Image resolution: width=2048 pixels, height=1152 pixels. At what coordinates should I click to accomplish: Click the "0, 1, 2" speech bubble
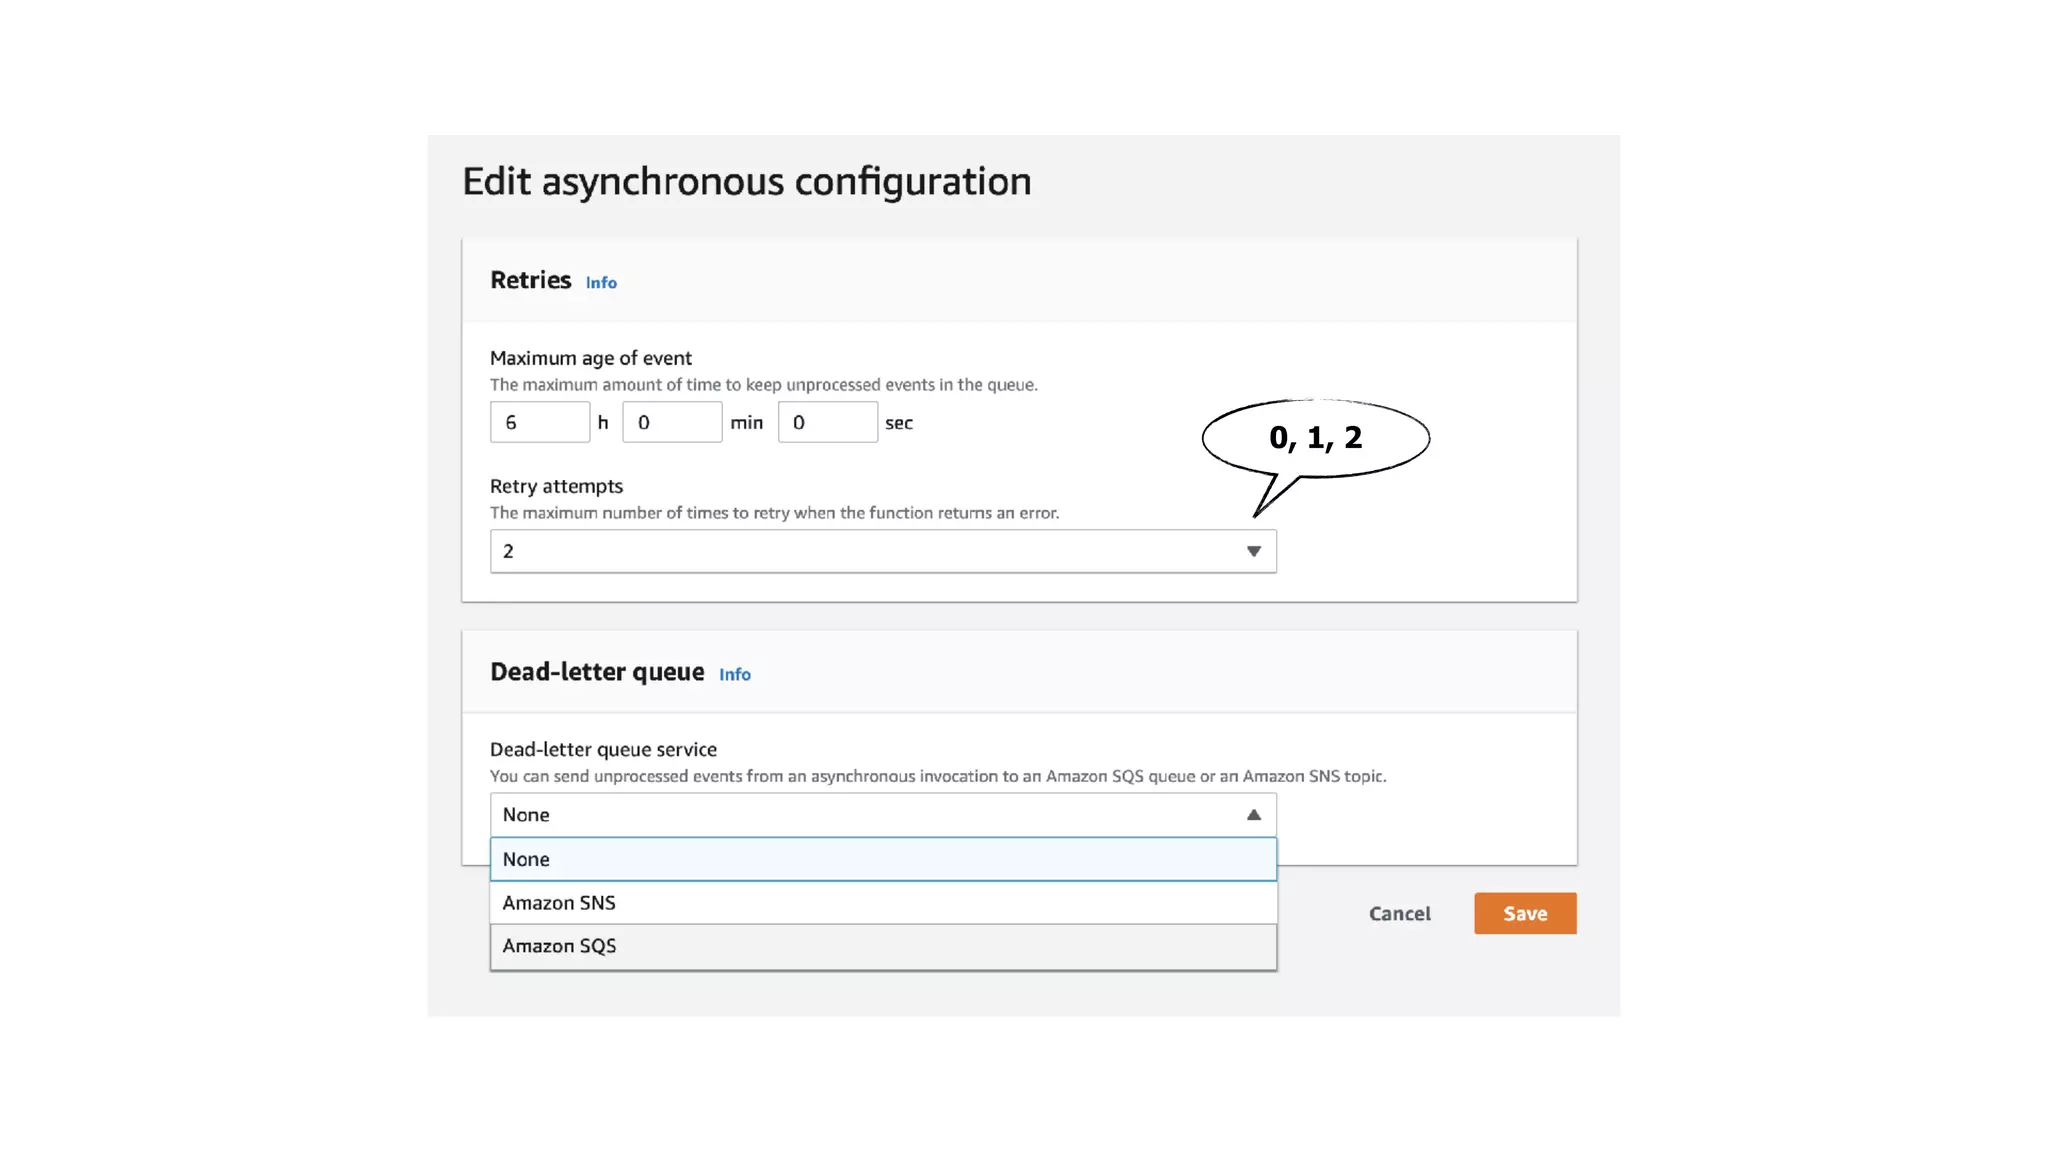pos(1315,438)
